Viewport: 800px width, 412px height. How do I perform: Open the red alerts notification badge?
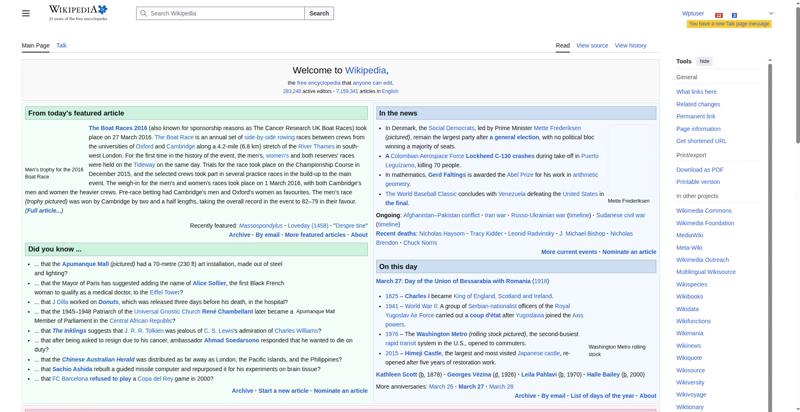(x=718, y=14)
